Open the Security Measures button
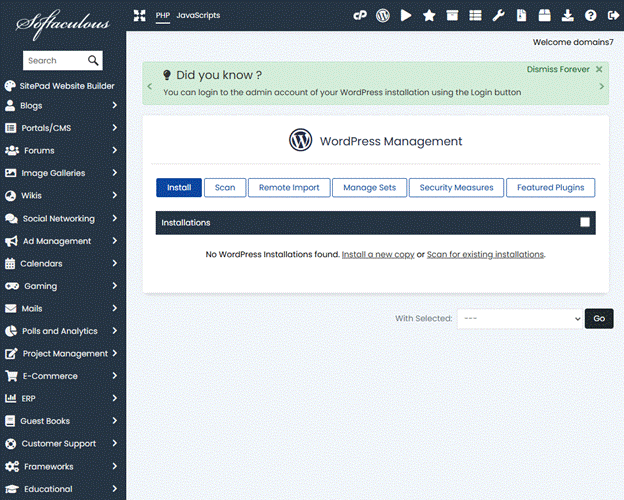624x500 pixels. tap(456, 187)
